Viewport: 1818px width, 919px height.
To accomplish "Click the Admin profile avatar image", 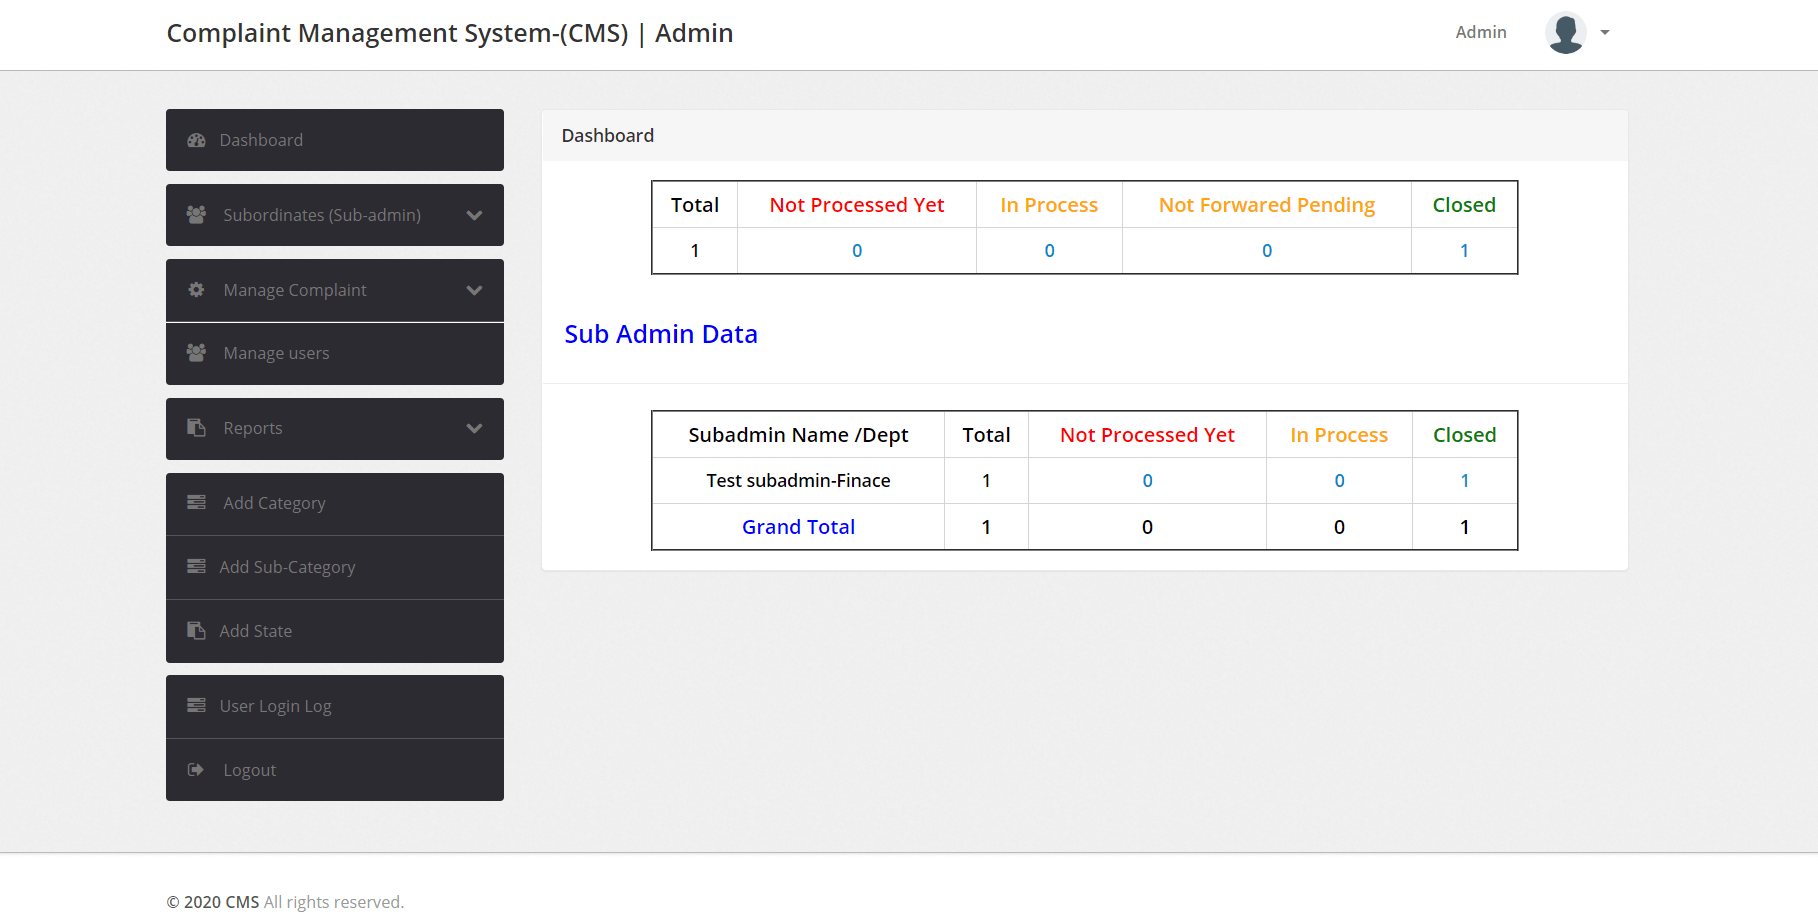I will tap(1565, 32).
